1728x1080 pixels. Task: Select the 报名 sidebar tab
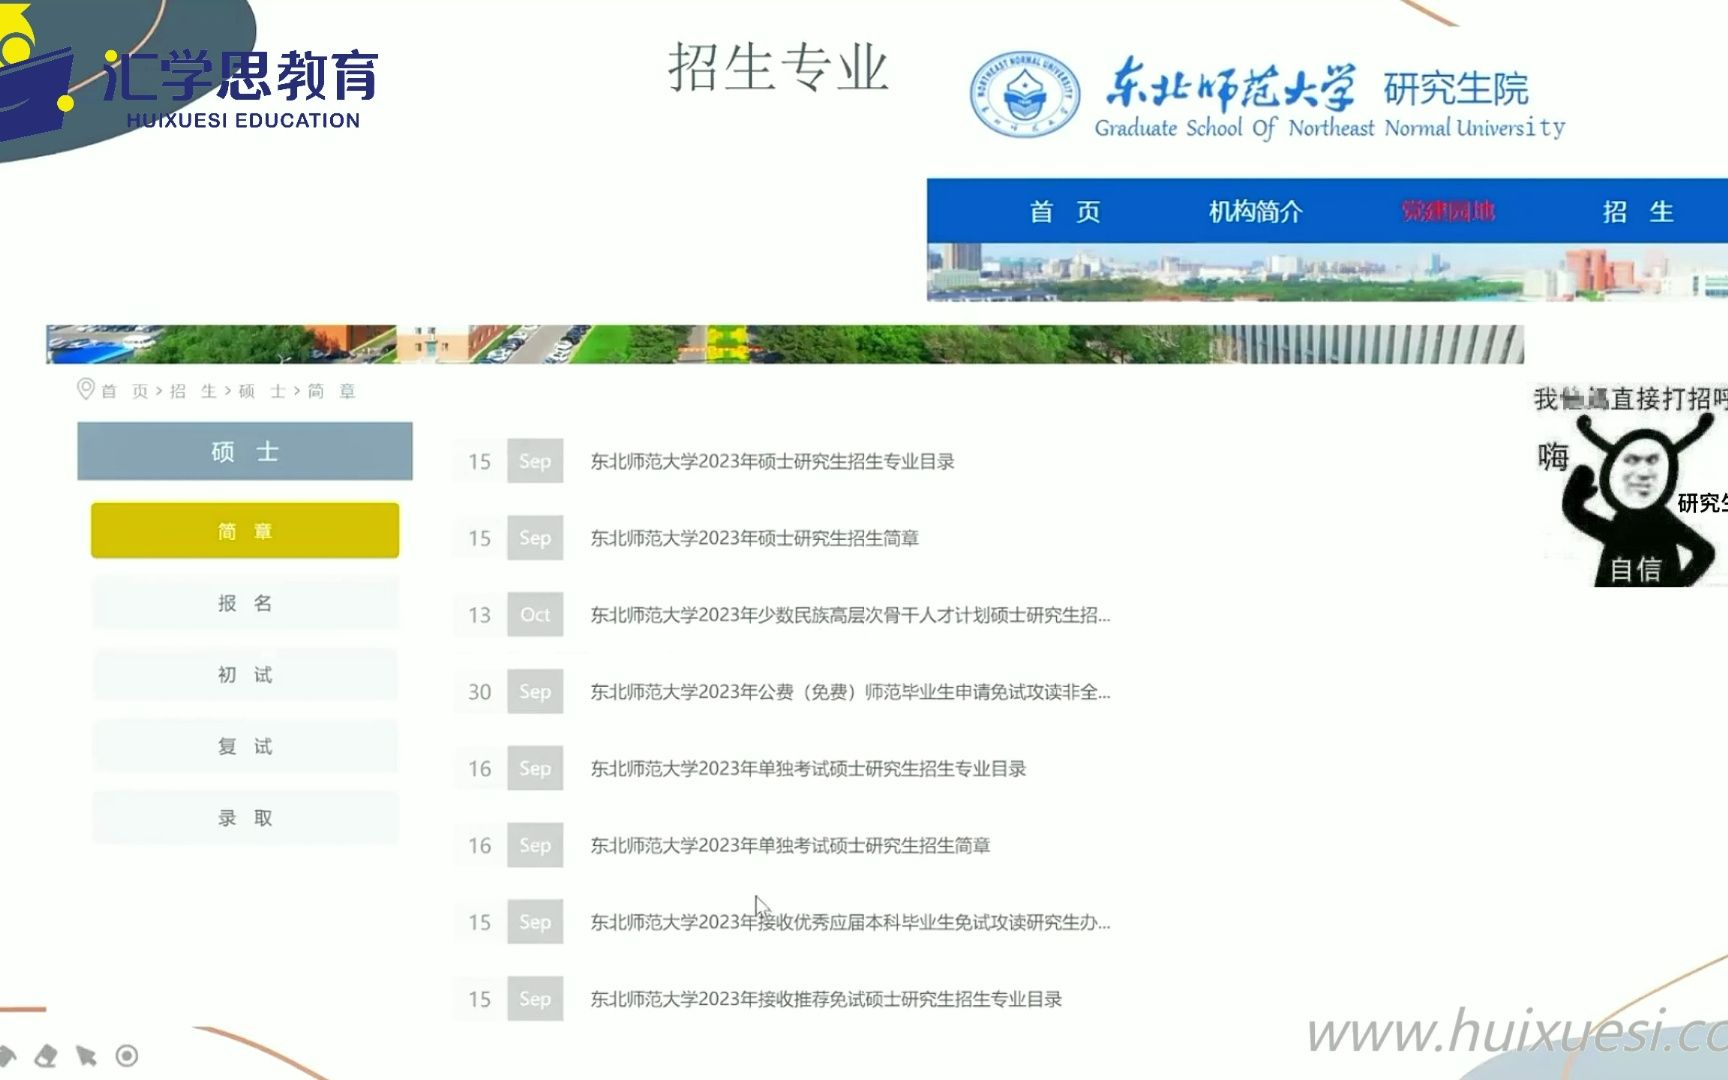245,603
